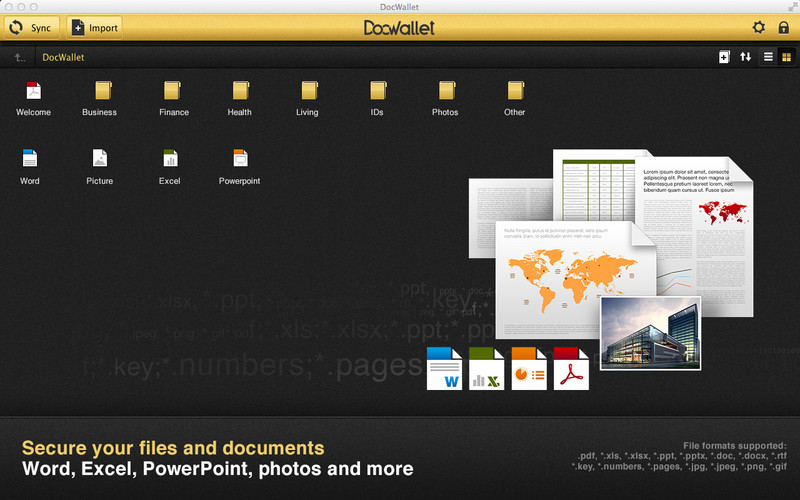Open the settings gear icon
Screen dimensions: 800x500
coord(758,28)
